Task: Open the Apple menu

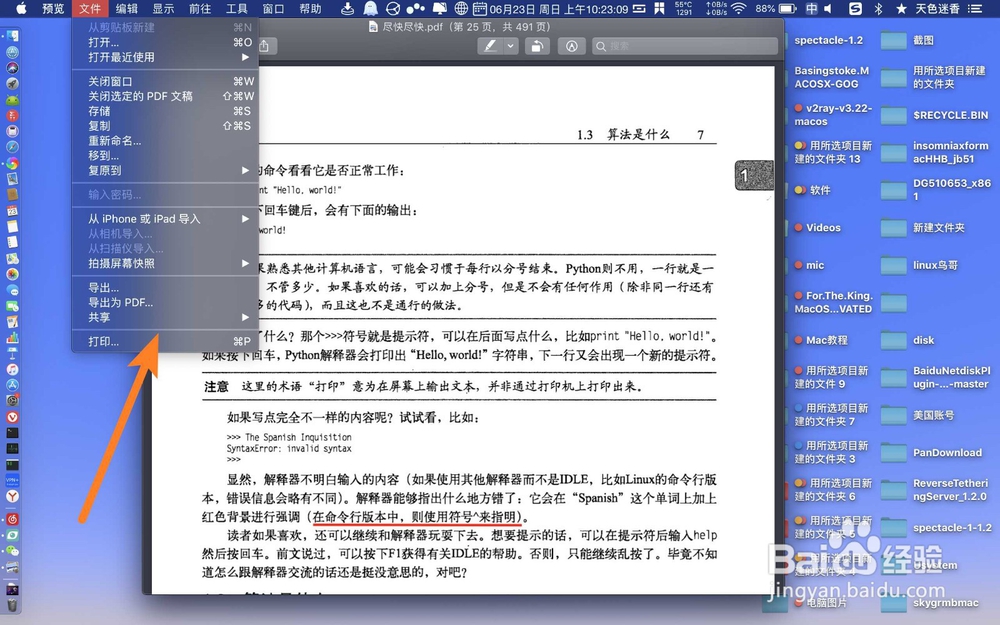Action: click(x=21, y=8)
